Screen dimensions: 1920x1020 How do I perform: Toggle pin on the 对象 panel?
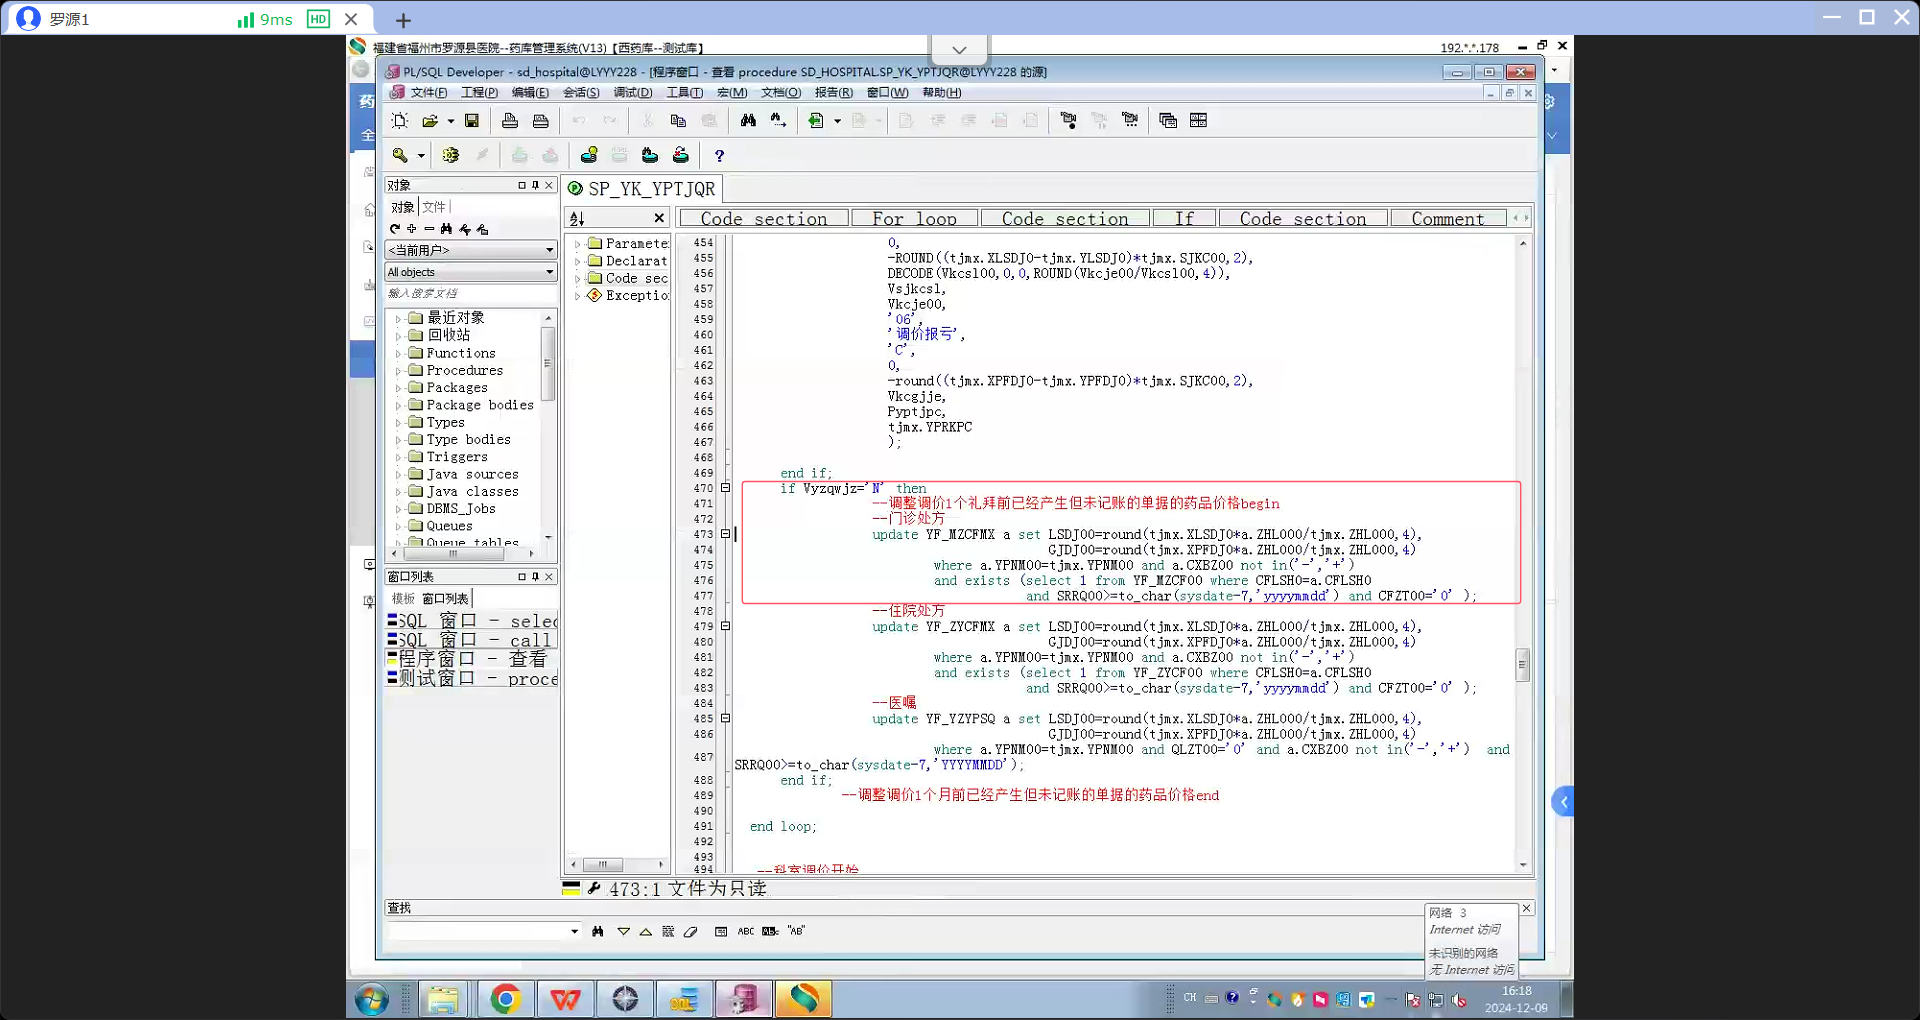(x=535, y=185)
